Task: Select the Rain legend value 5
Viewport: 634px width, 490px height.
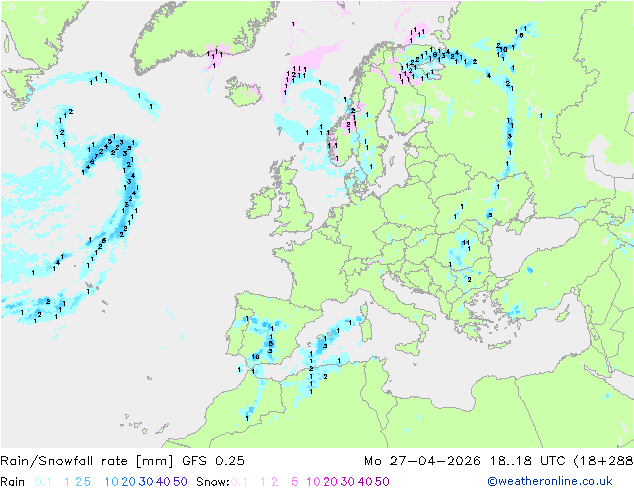Action: pyautogui.click(x=87, y=482)
